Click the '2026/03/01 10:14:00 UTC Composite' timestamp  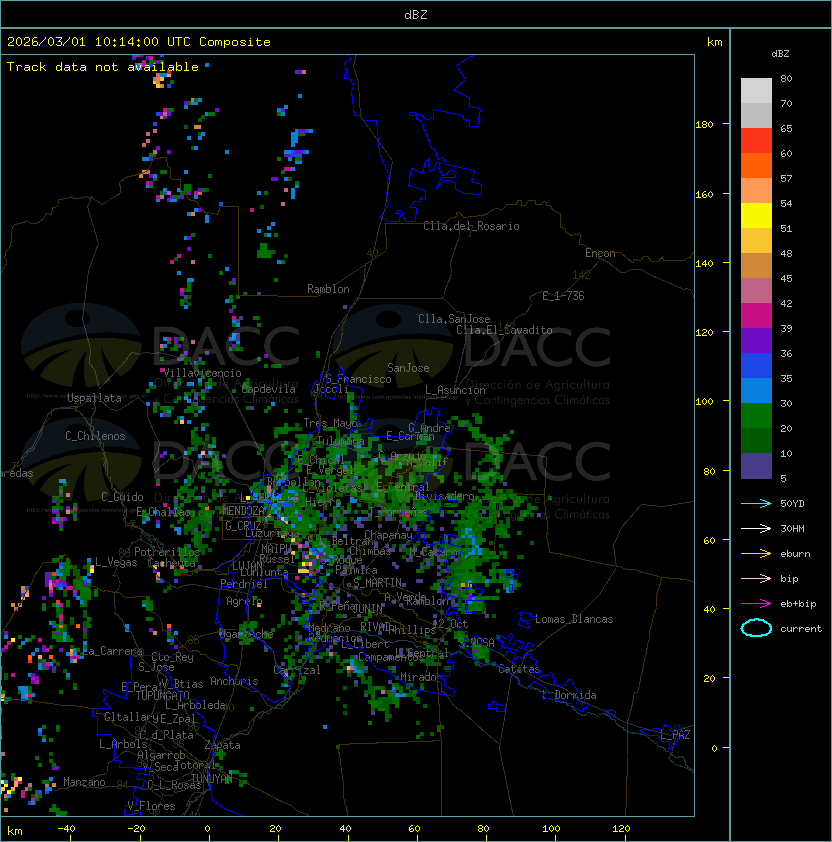(x=139, y=42)
